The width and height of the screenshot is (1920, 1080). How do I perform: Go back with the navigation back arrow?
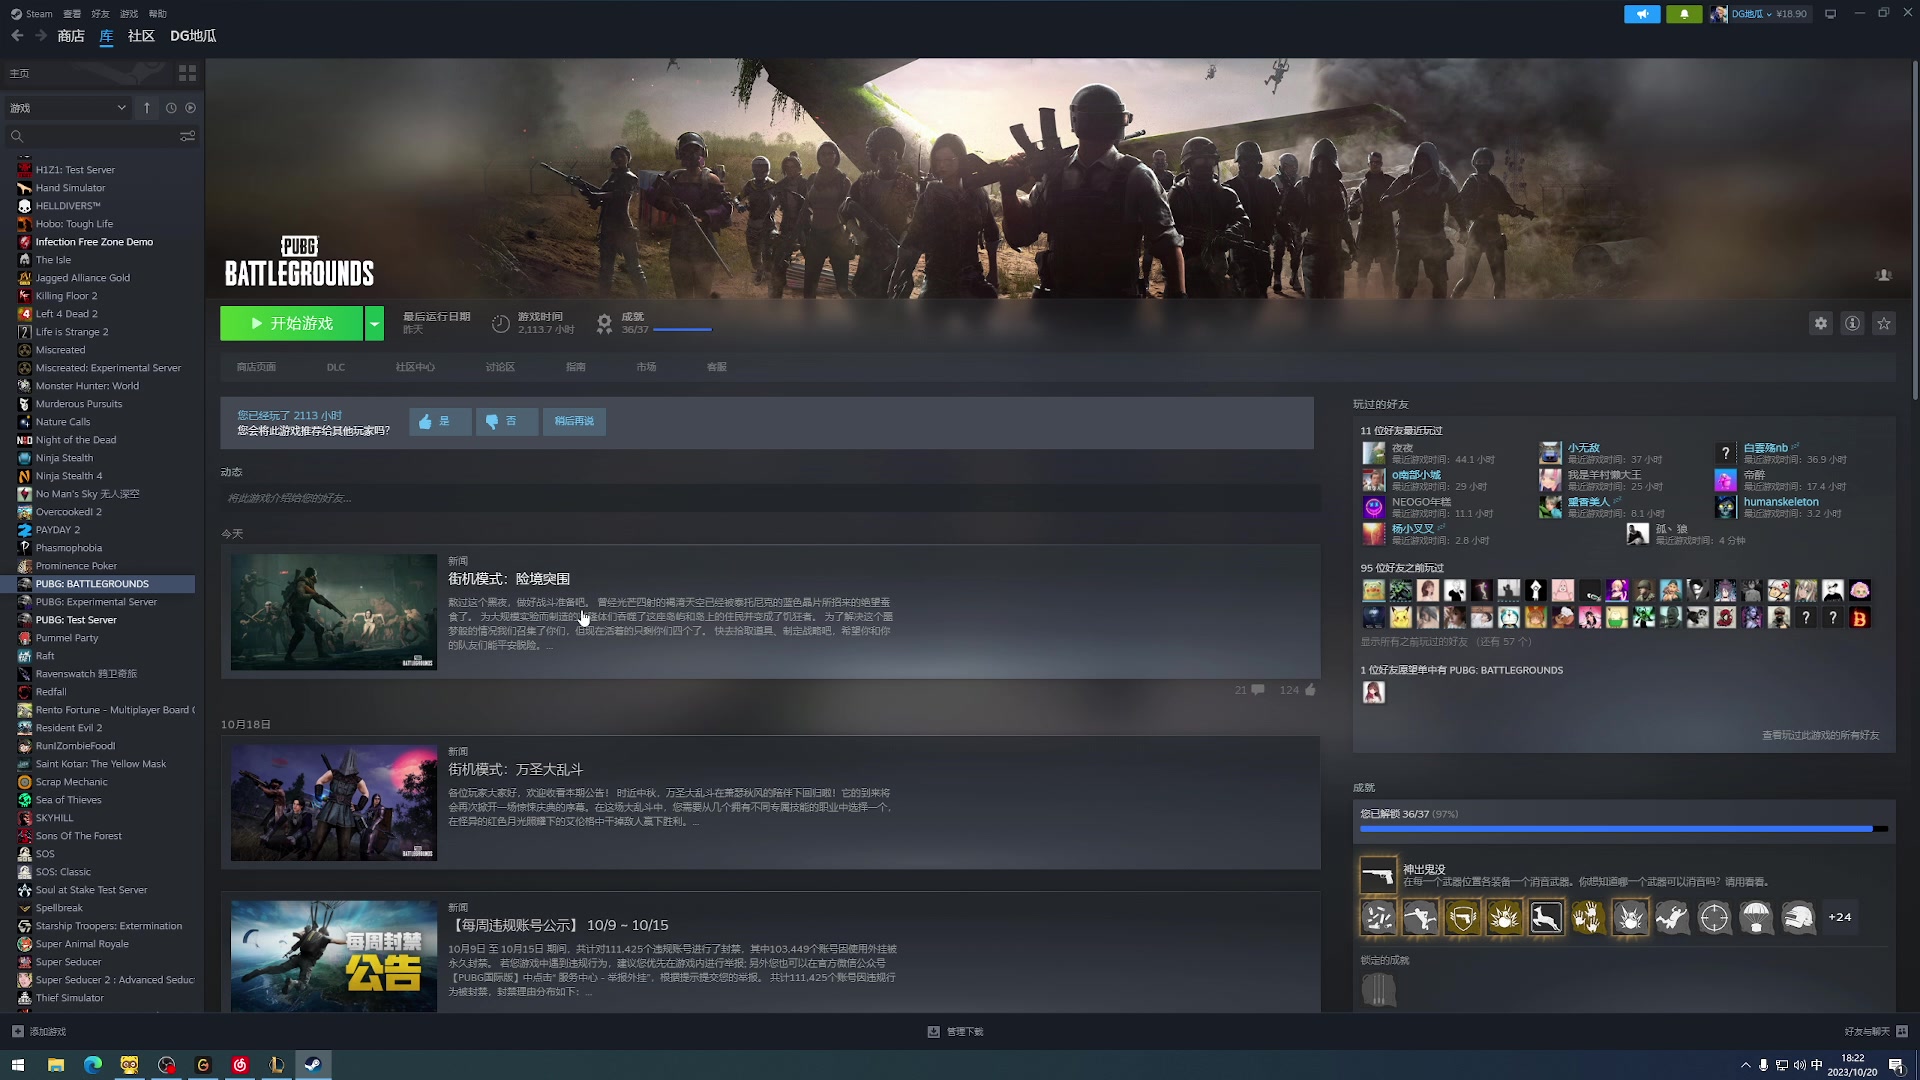(x=17, y=36)
